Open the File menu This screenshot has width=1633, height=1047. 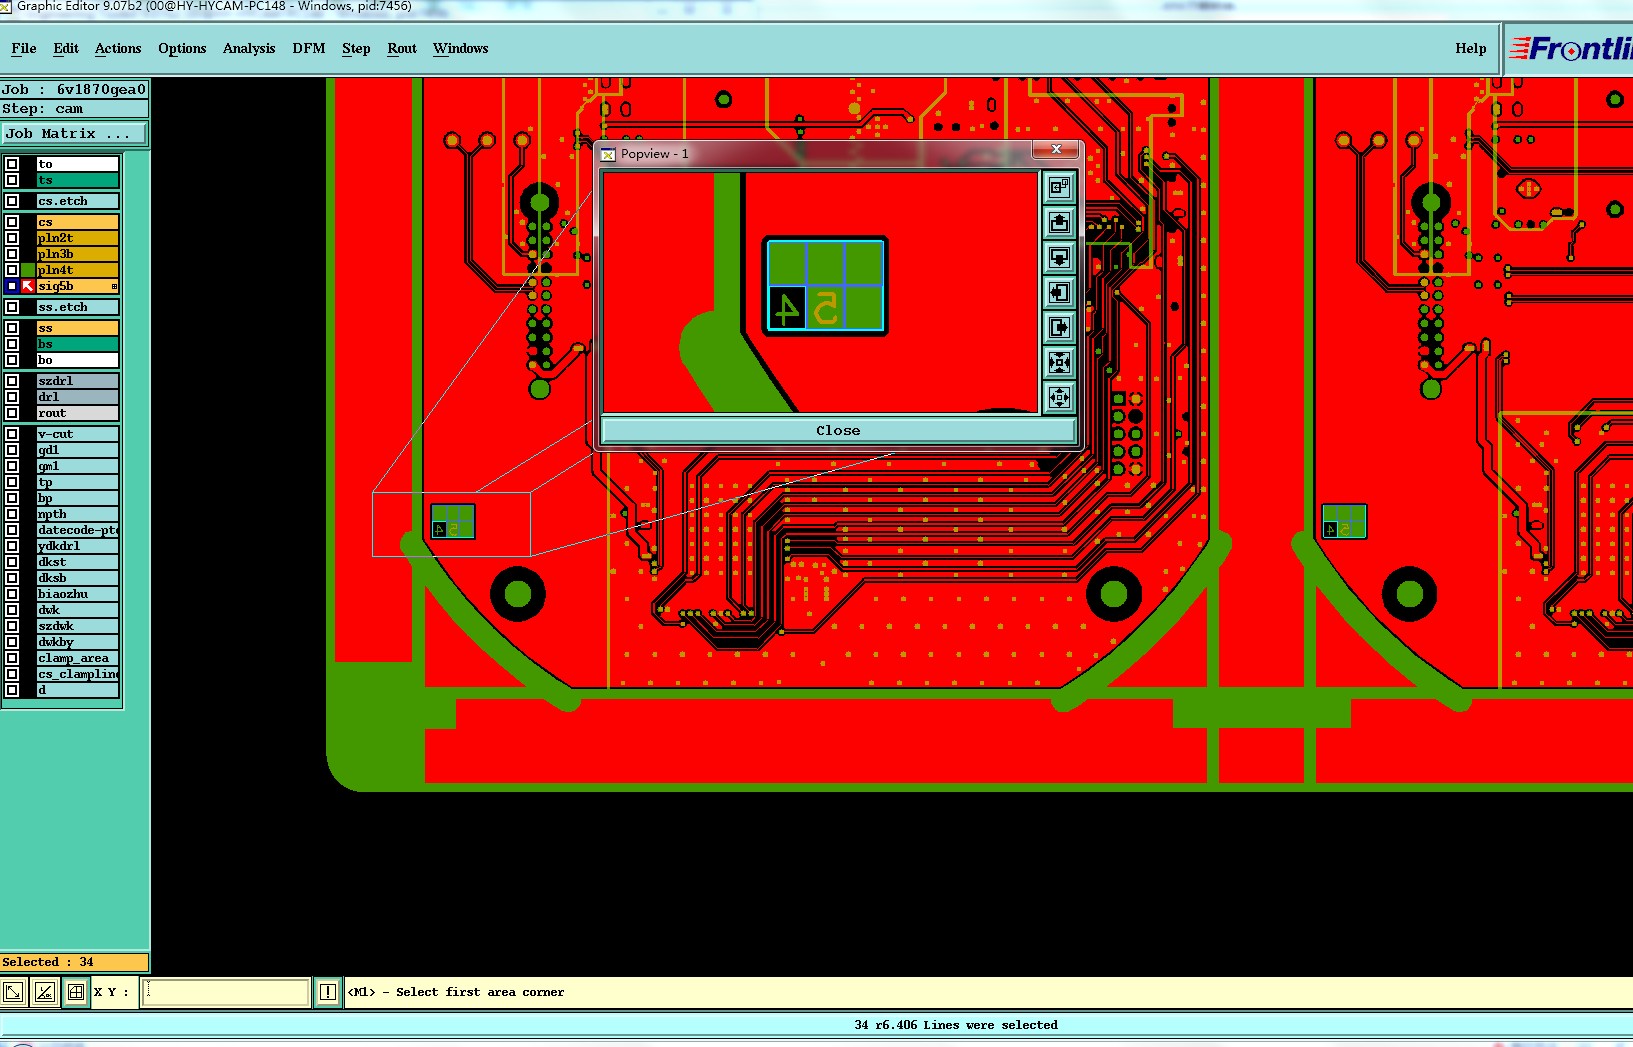(24, 48)
